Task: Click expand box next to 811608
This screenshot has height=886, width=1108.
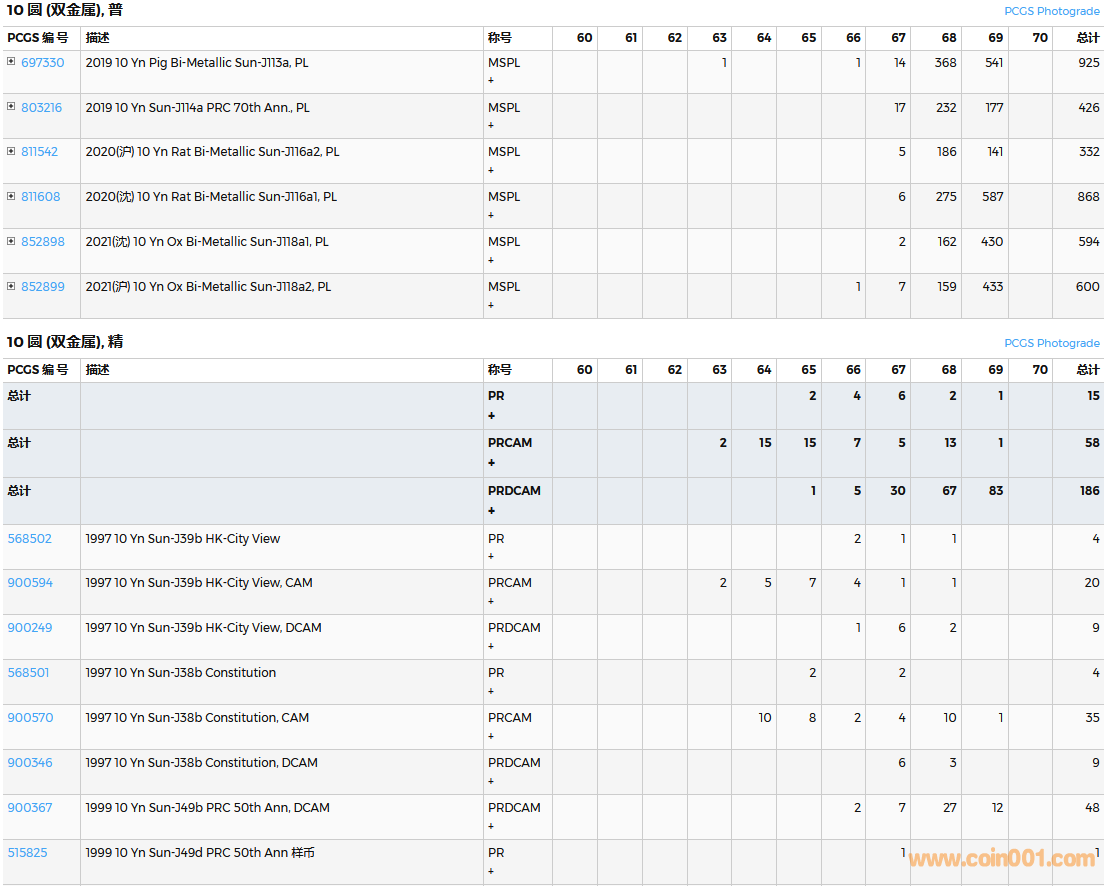Action: click(11, 197)
